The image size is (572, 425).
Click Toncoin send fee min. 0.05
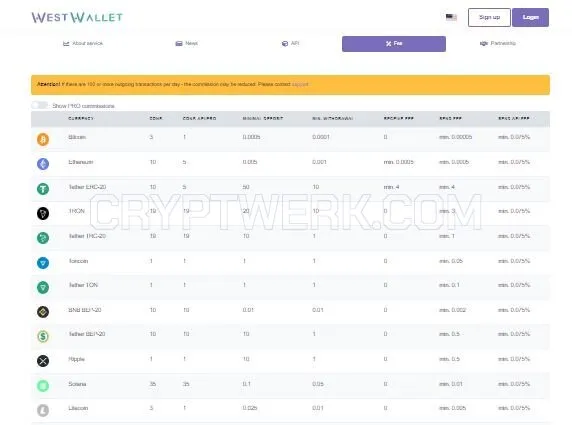coord(451,261)
